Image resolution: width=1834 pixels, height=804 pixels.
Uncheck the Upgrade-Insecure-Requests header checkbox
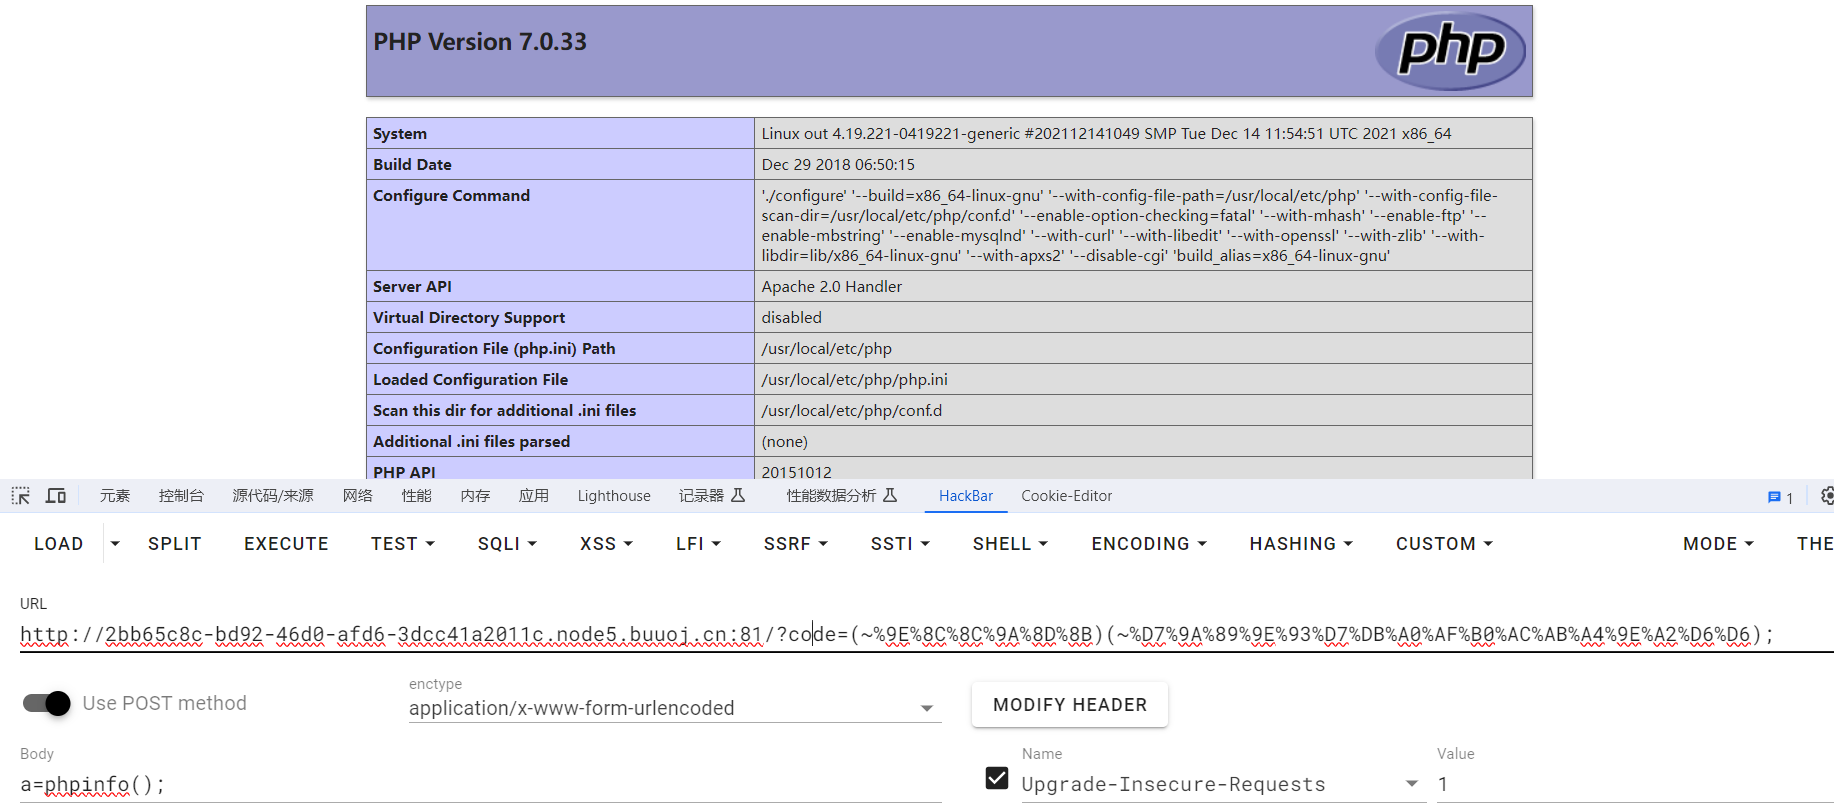(x=996, y=778)
